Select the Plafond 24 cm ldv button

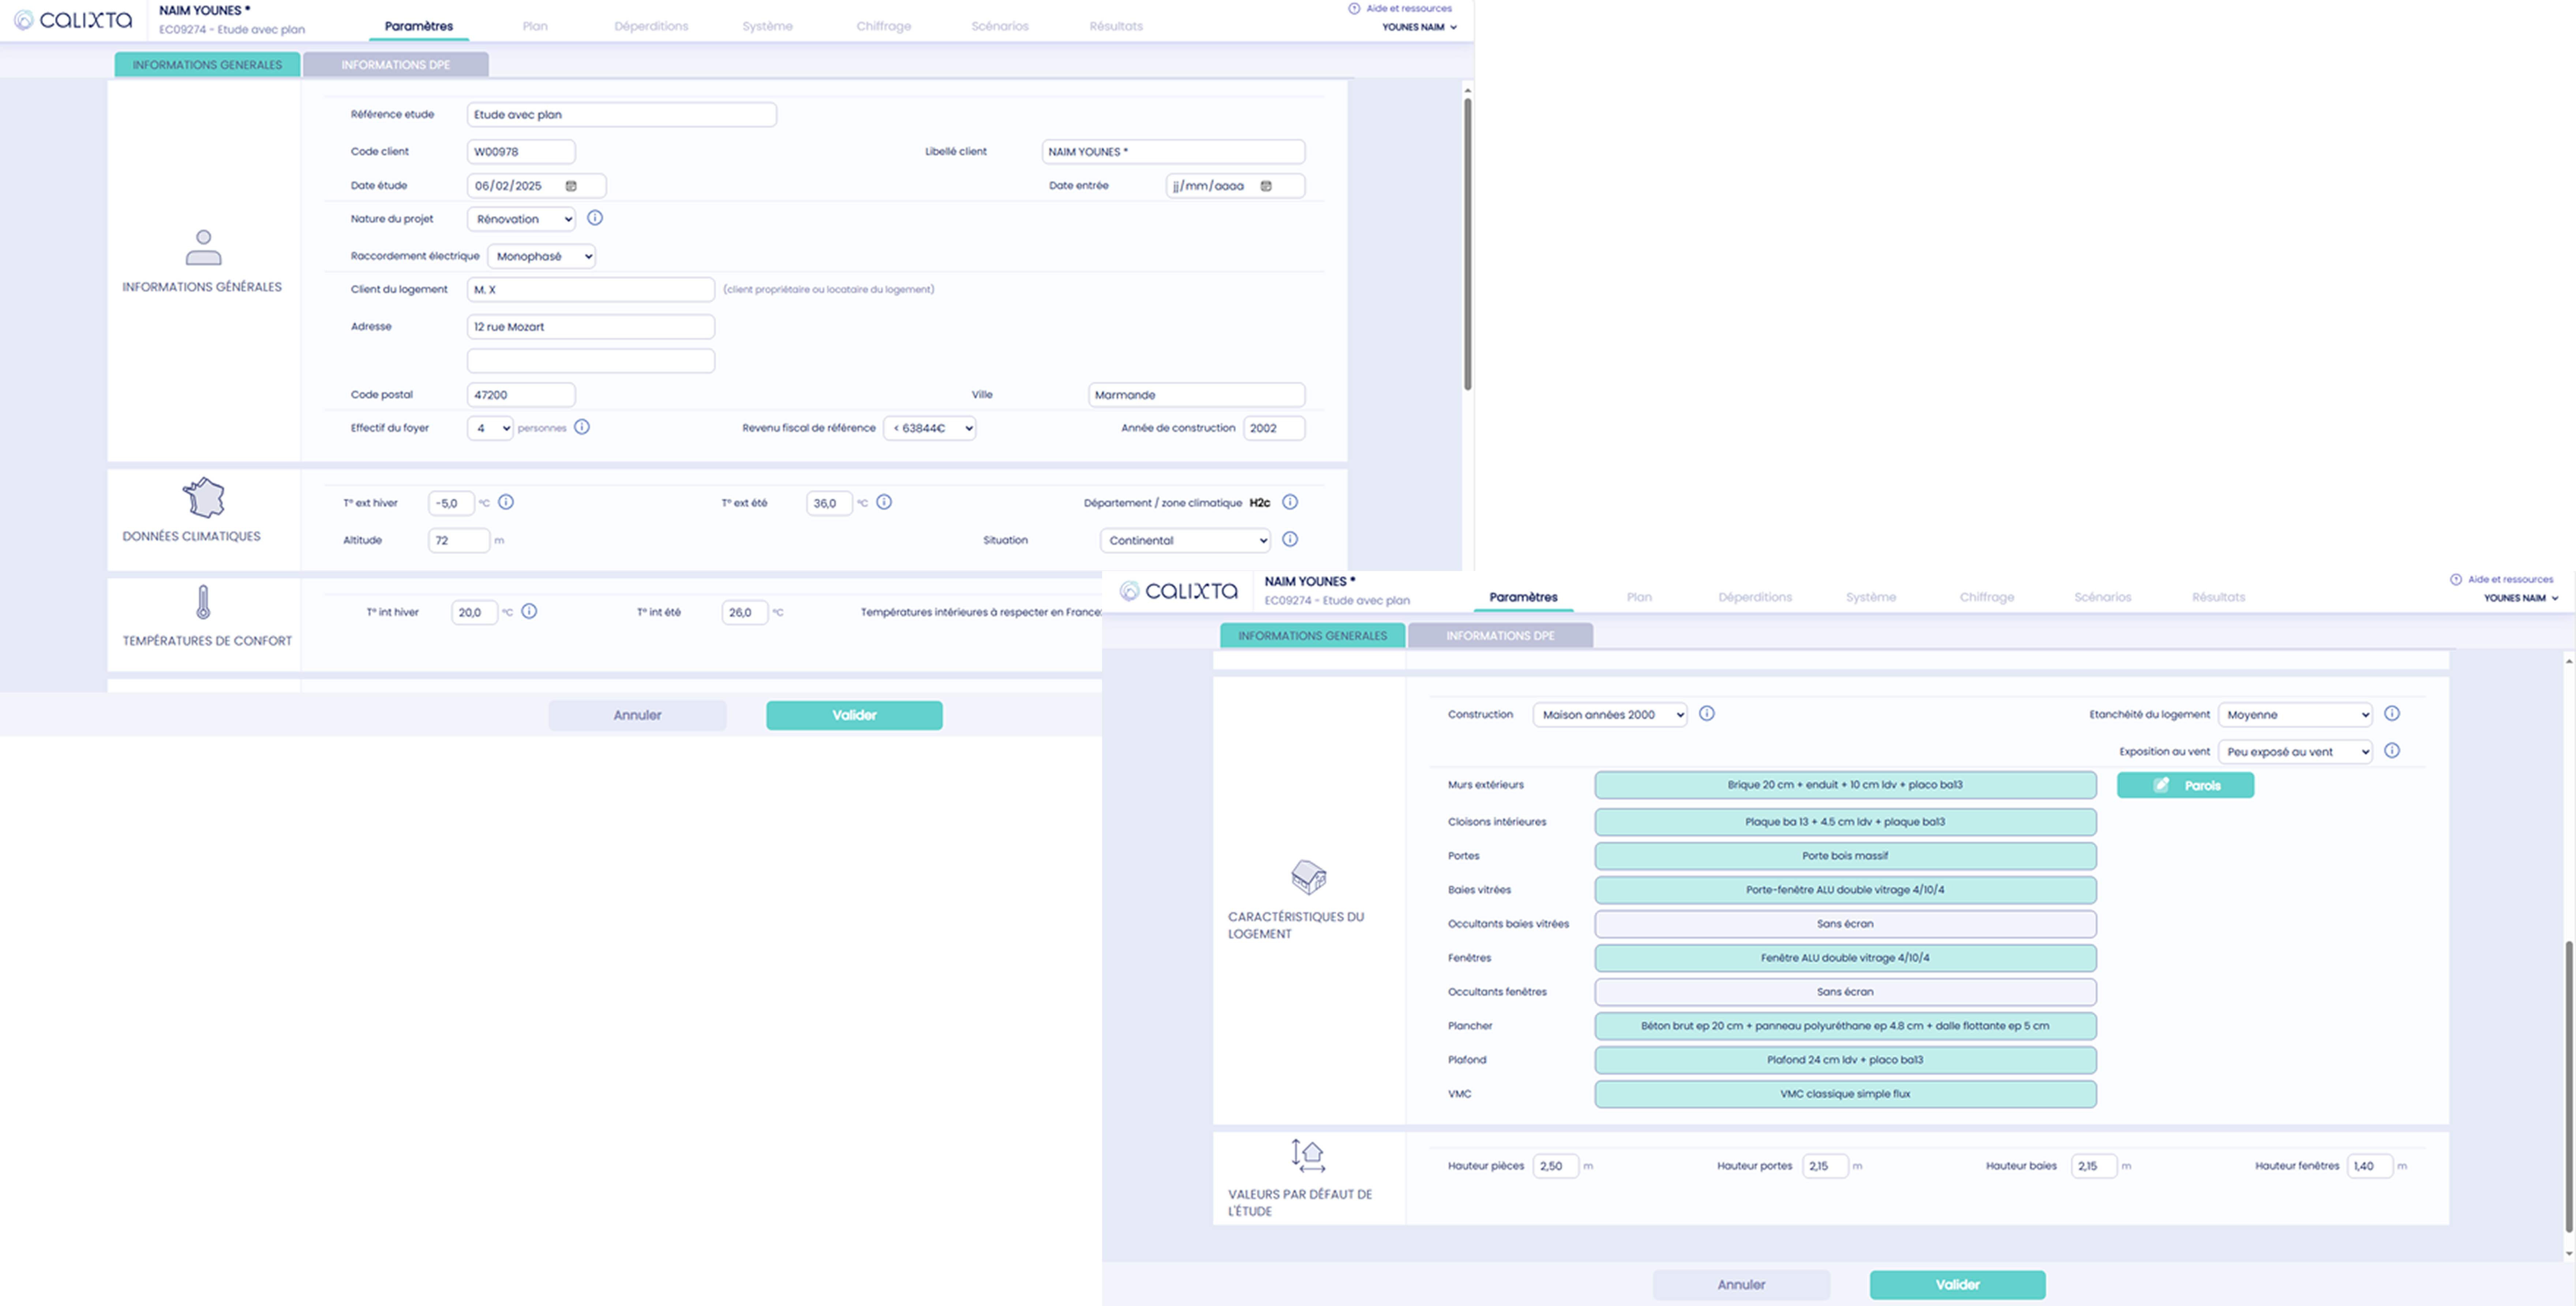[x=1845, y=1060]
